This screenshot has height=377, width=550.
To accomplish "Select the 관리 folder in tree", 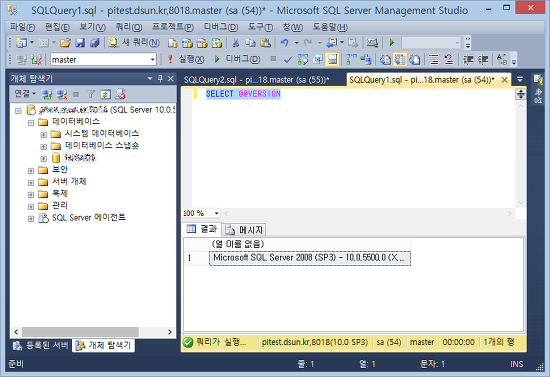I will 60,206.
